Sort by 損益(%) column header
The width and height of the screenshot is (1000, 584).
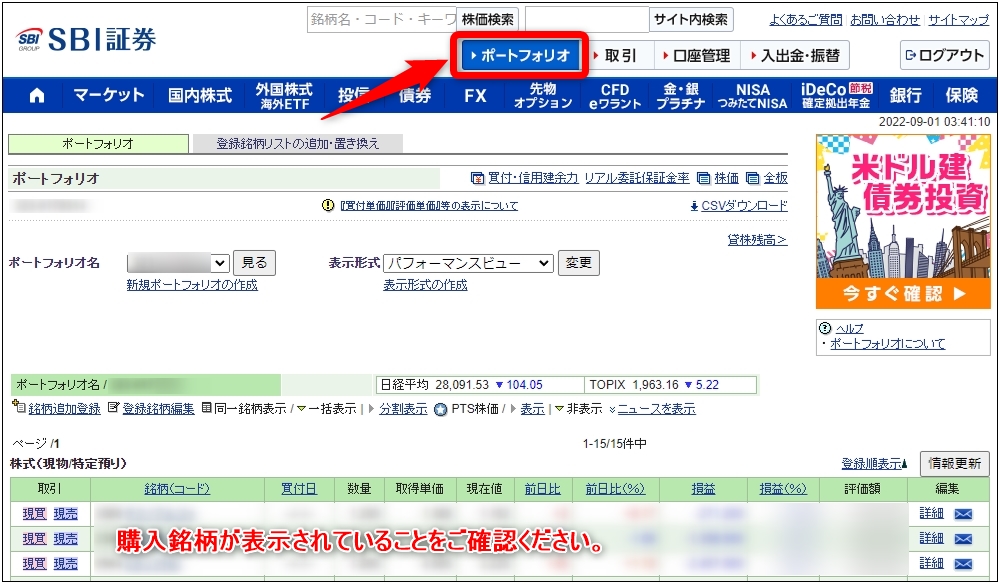[x=782, y=489]
